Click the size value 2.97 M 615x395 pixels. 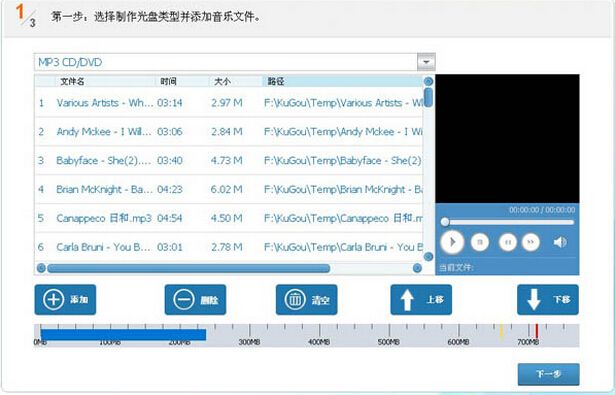coord(227,103)
